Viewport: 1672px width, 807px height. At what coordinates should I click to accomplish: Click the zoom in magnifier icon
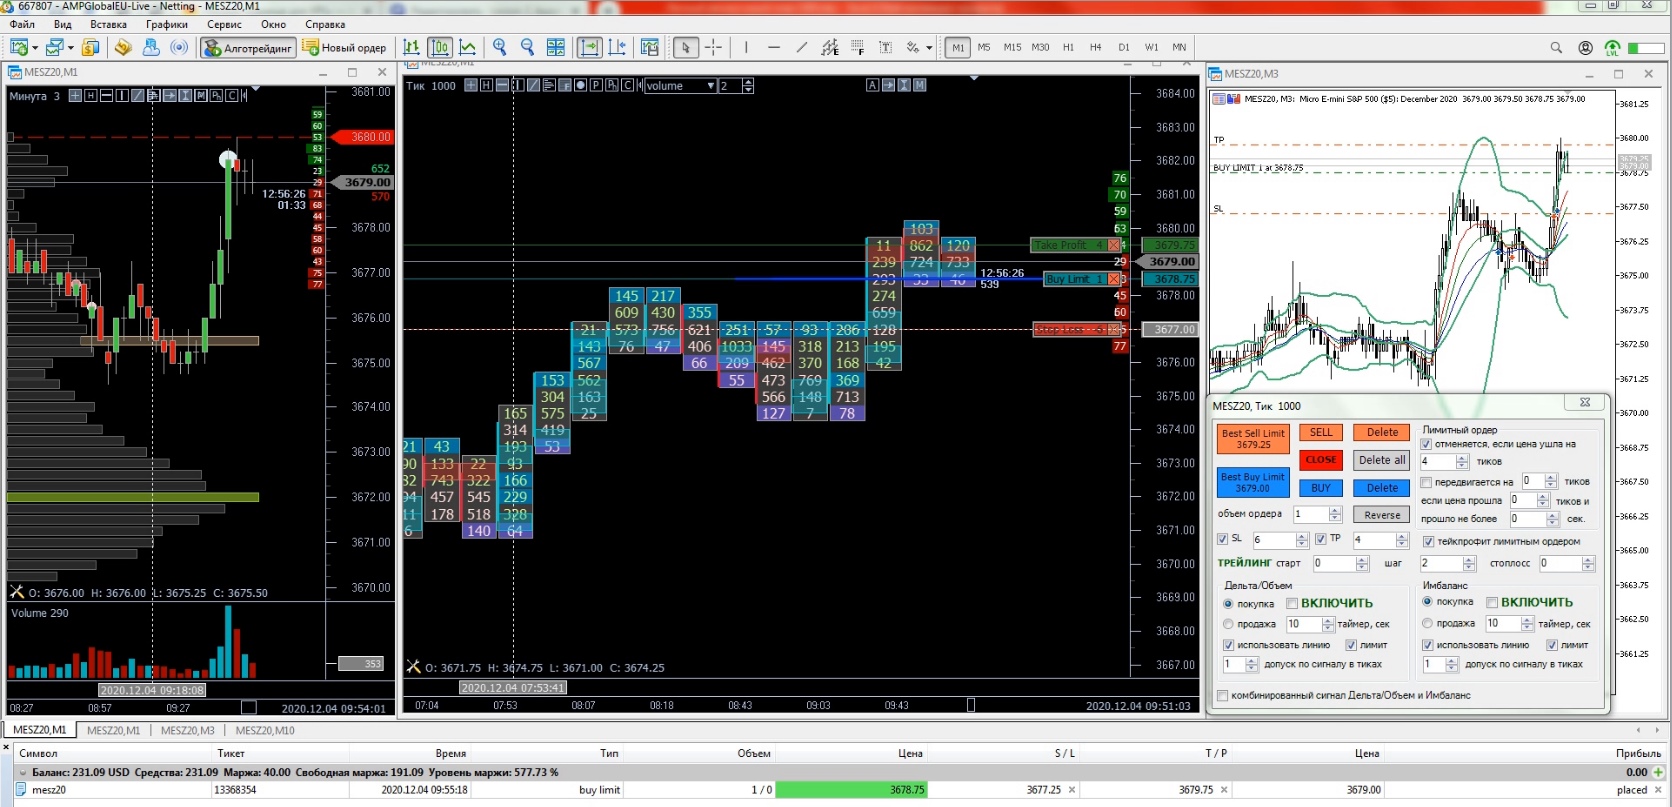coord(500,47)
